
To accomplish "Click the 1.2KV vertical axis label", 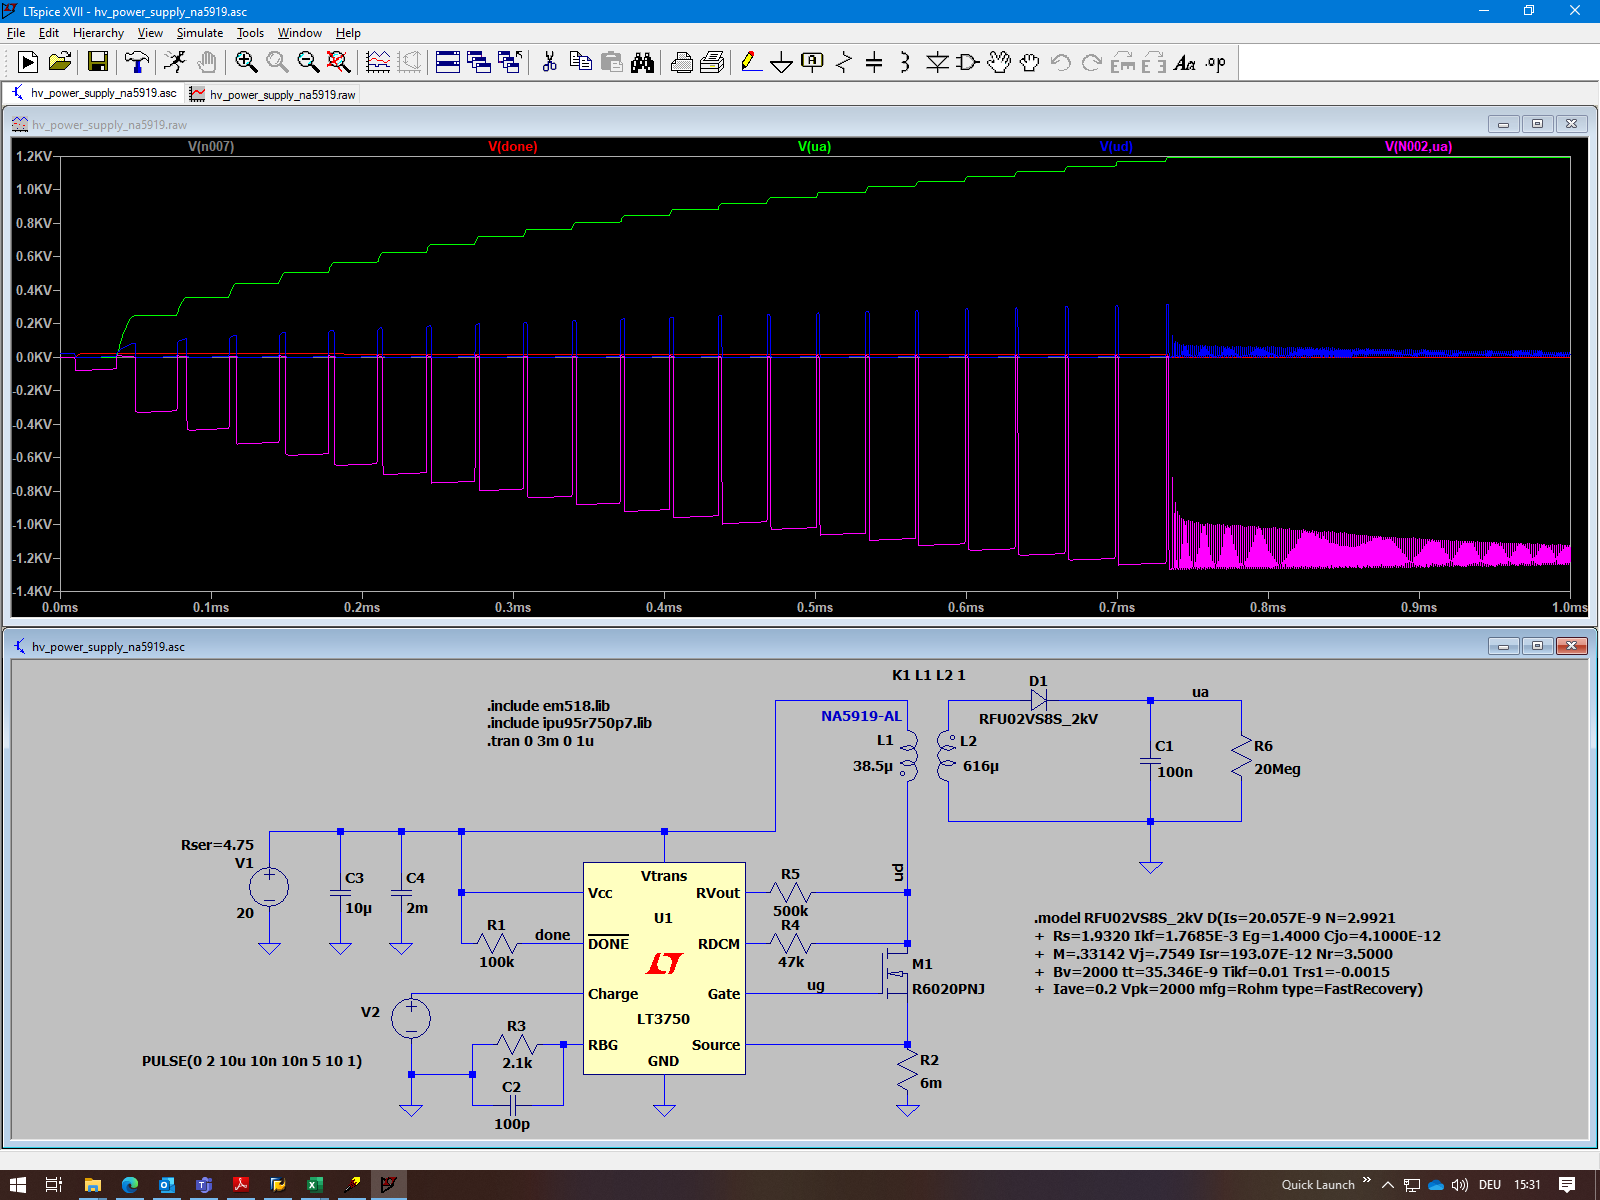I will coord(34,156).
